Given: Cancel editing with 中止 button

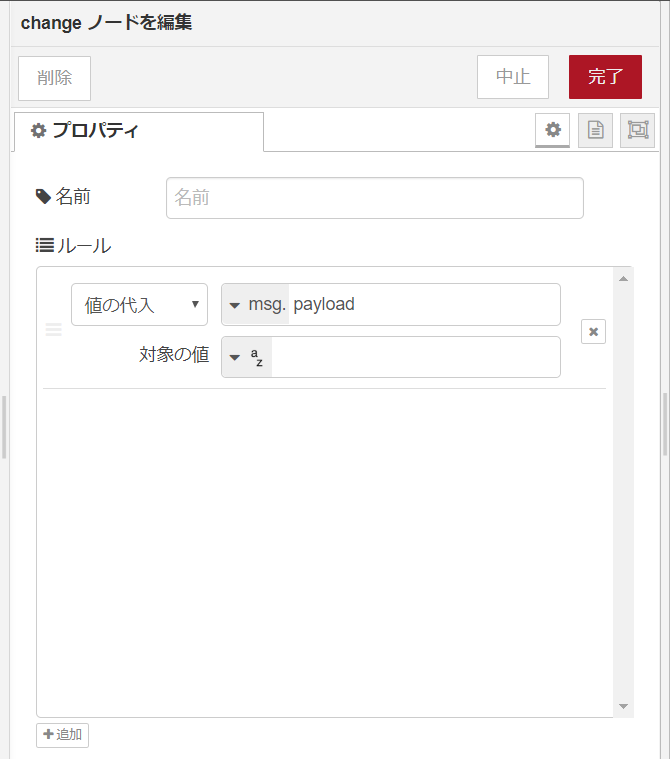Looking at the screenshot, I should coord(513,77).
